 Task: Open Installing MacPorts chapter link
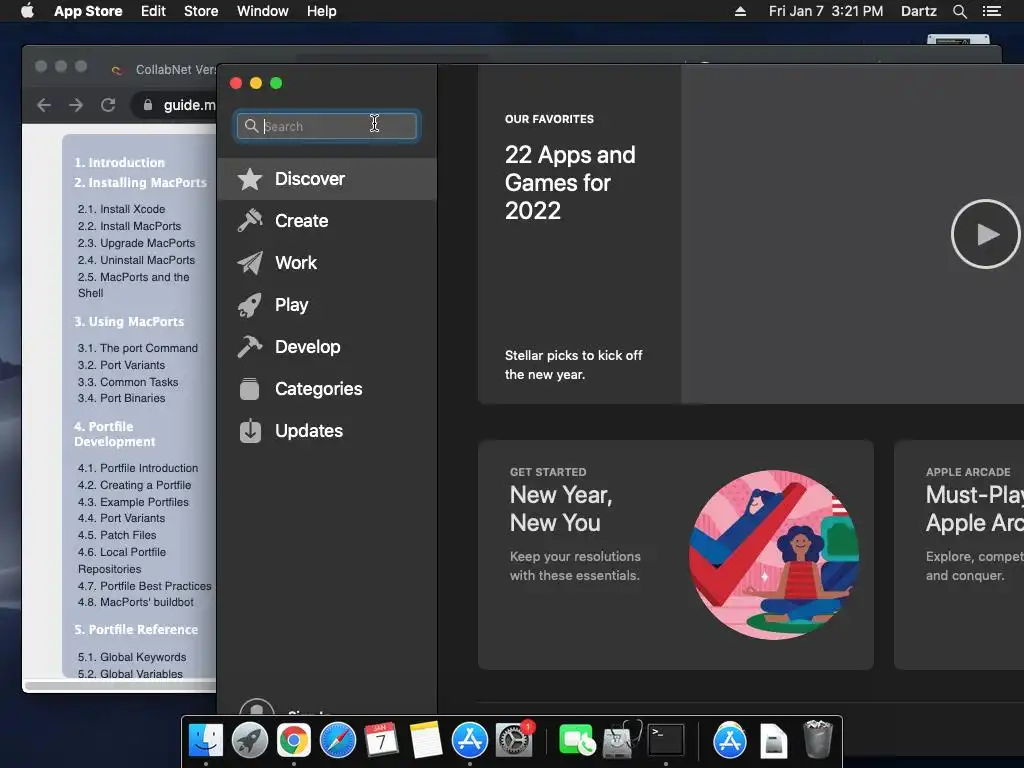click(140, 183)
